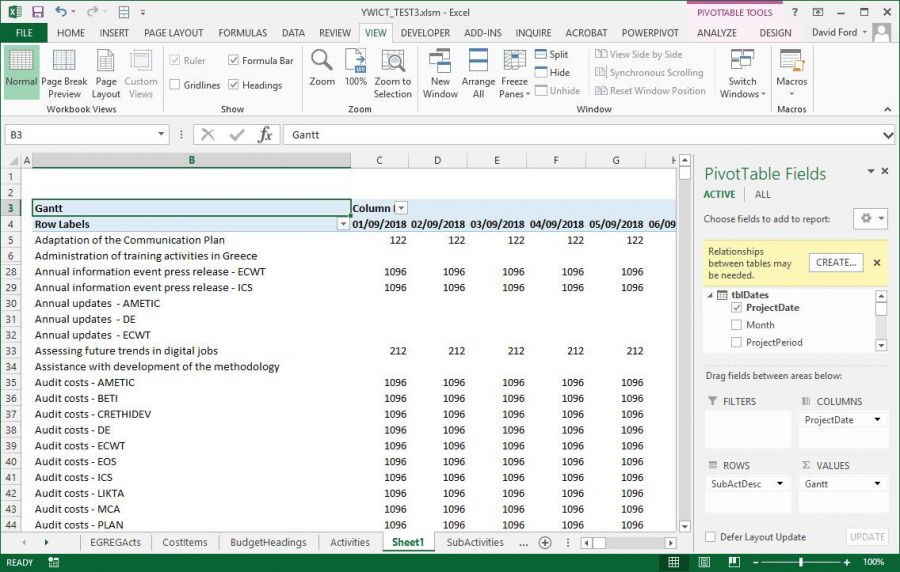
Task: Open the Zoom dialog magnifier
Action: click(x=322, y=68)
